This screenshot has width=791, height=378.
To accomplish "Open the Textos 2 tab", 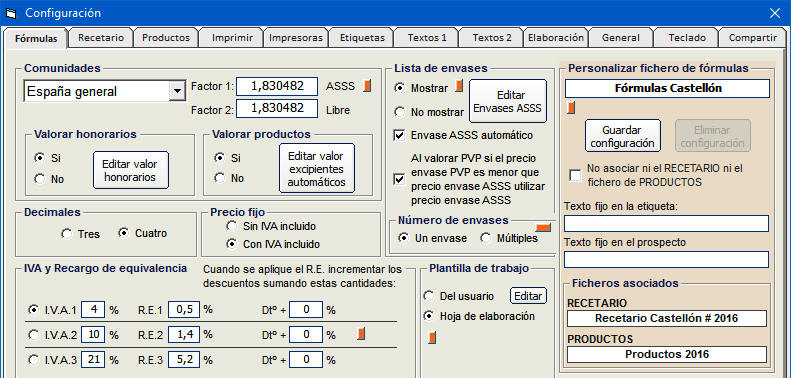I will click(492, 38).
